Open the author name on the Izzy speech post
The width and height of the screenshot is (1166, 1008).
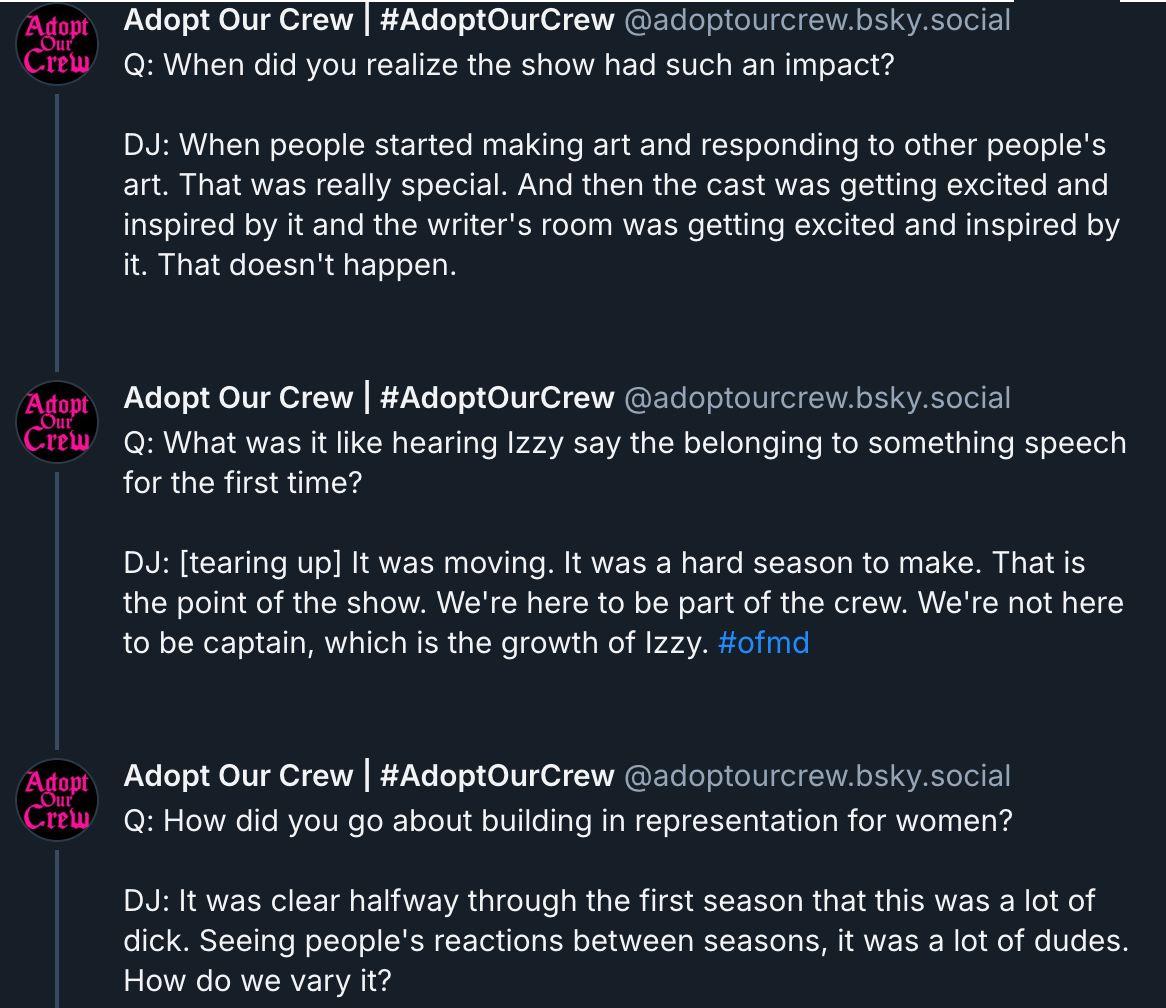click(238, 398)
